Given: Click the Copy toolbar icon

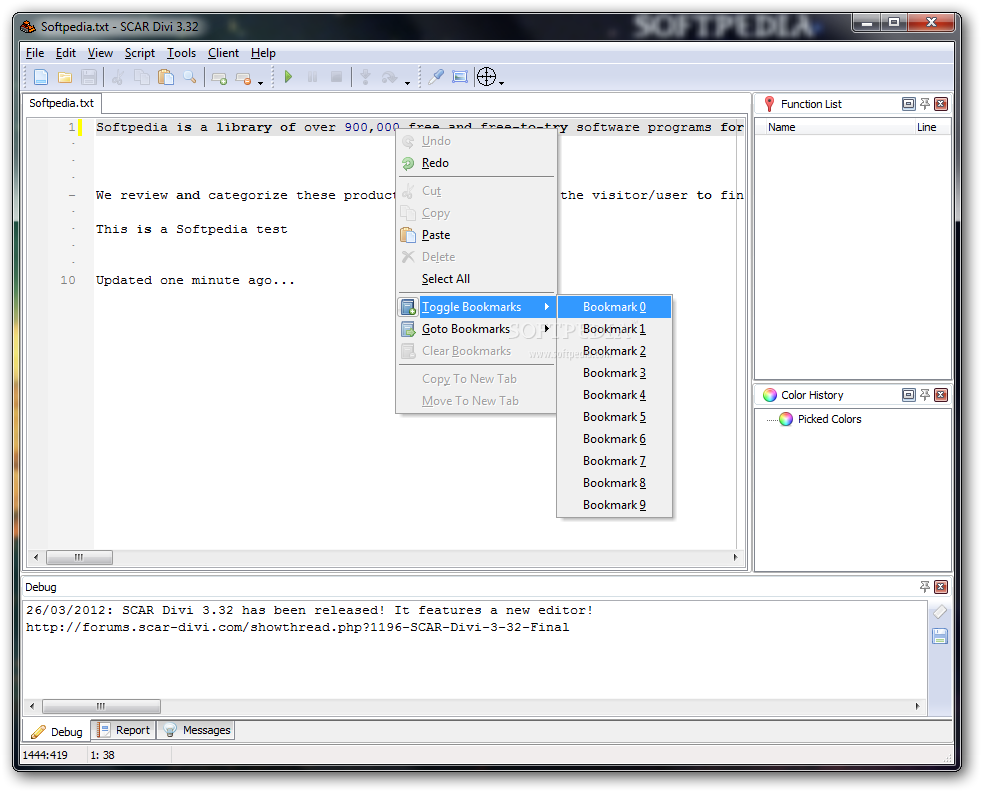Looking at the screenshot, I should [142, 77].
